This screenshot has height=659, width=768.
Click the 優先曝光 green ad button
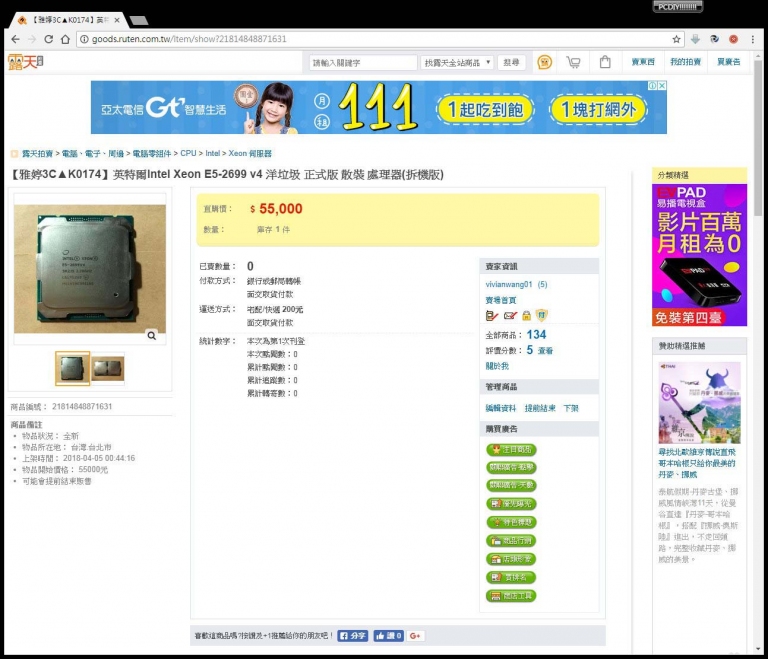point(511,504)
